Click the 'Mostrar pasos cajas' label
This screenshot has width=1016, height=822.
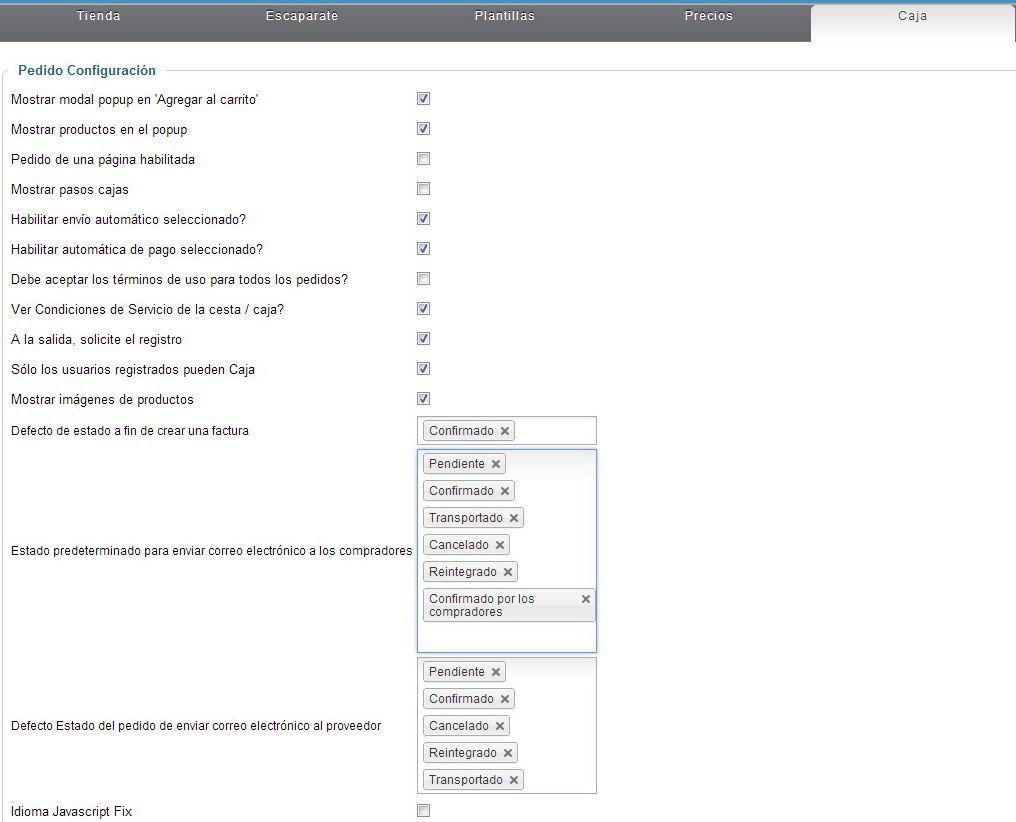(x=69, y=190)
